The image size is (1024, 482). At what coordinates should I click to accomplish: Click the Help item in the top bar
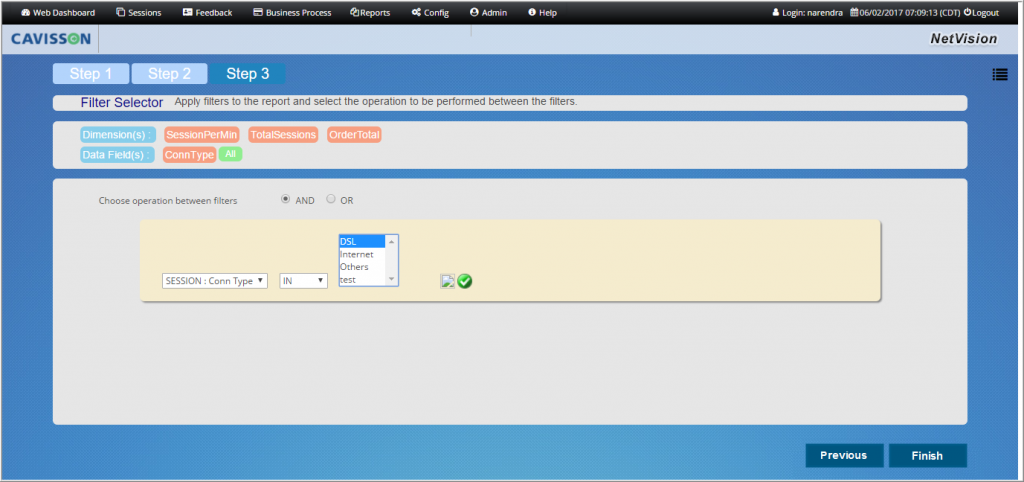pos(542,13)
